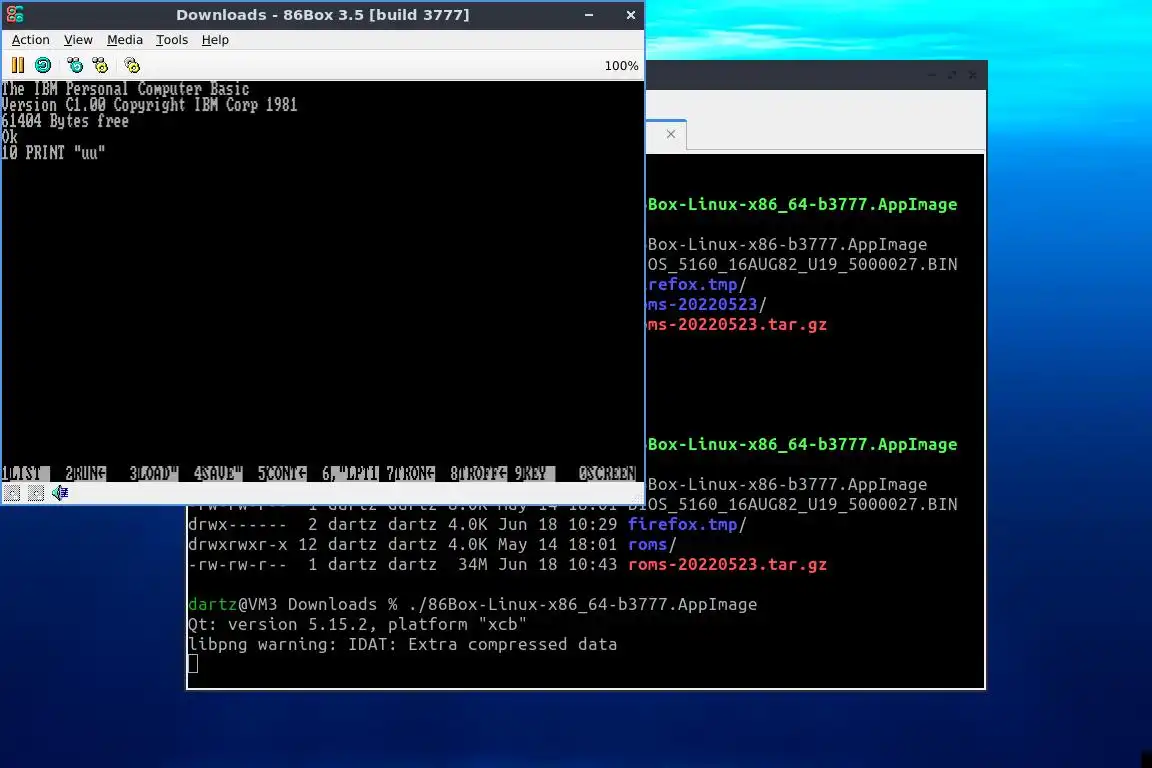Open the Tools menu
This screenshot has height=768, width=1152.
172,40
